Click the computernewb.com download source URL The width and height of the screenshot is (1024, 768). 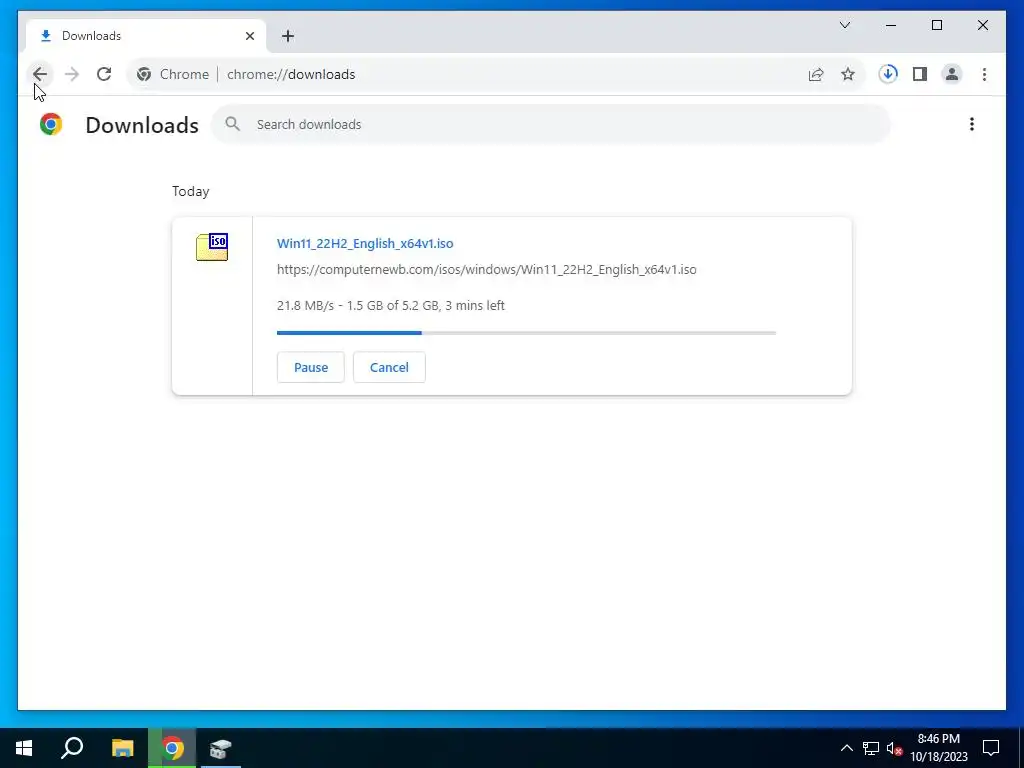coord(487,270)
